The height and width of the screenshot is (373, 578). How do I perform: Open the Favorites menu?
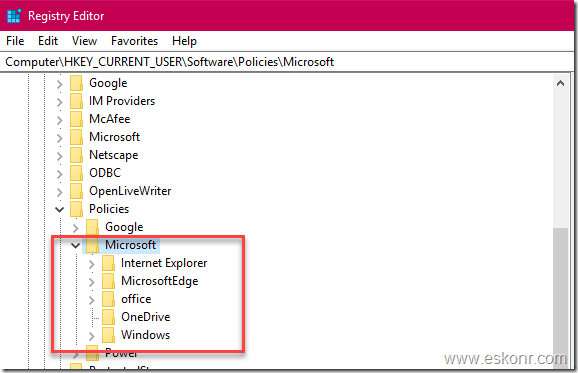135,41
